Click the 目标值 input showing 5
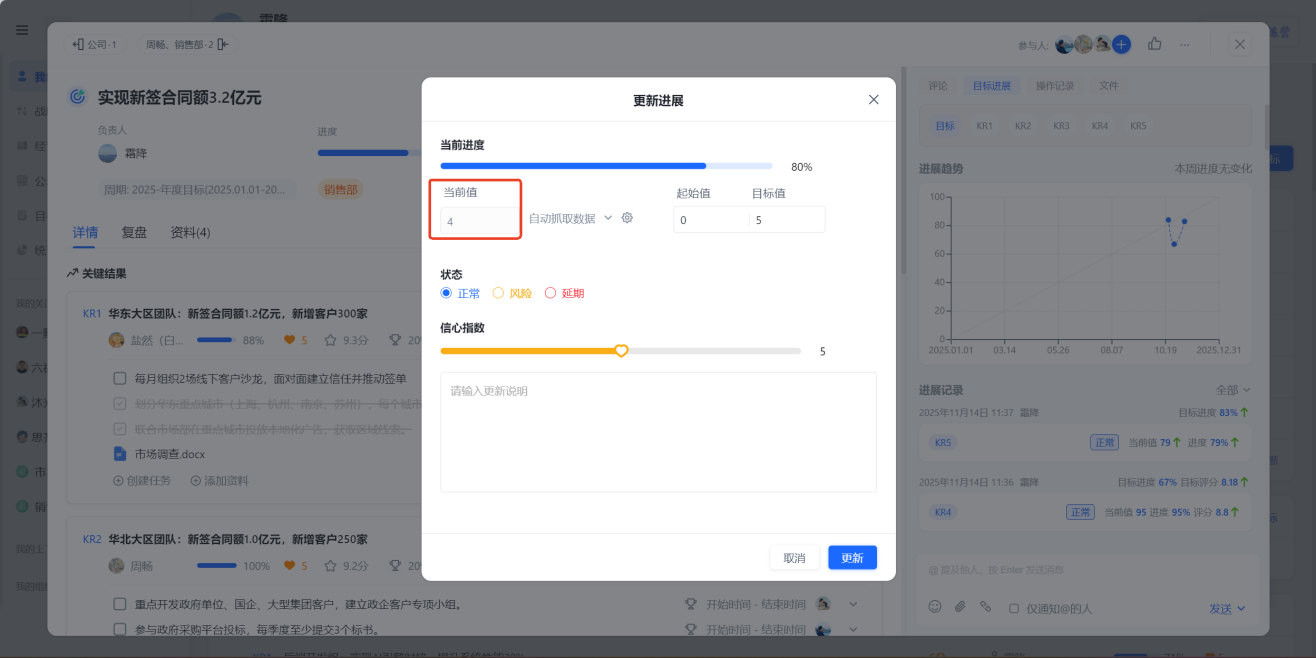1316x658 pixels. point(787,220)
